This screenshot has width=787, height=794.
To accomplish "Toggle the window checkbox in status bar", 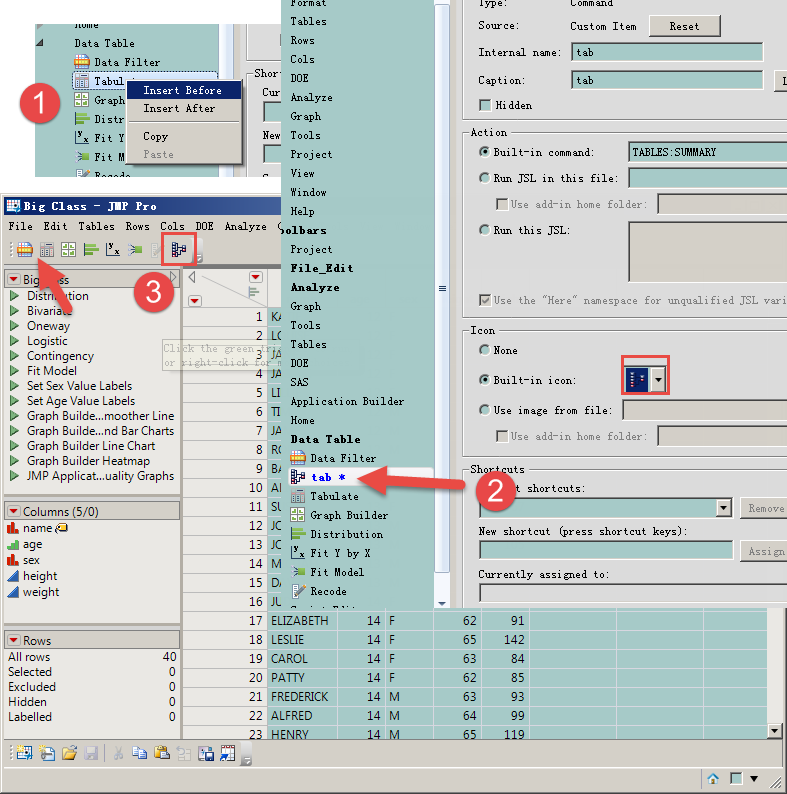I will (736, 778).
